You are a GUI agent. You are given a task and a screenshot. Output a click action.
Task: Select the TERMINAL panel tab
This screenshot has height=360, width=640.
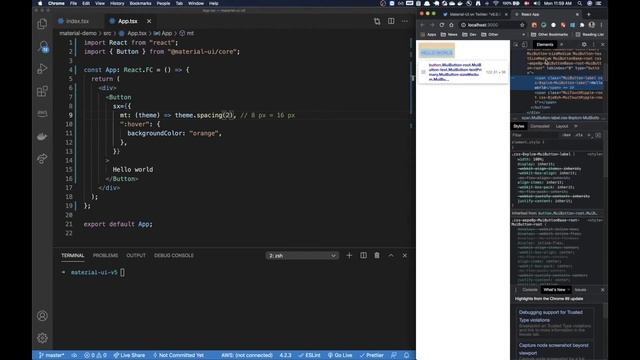click(73, 256)
